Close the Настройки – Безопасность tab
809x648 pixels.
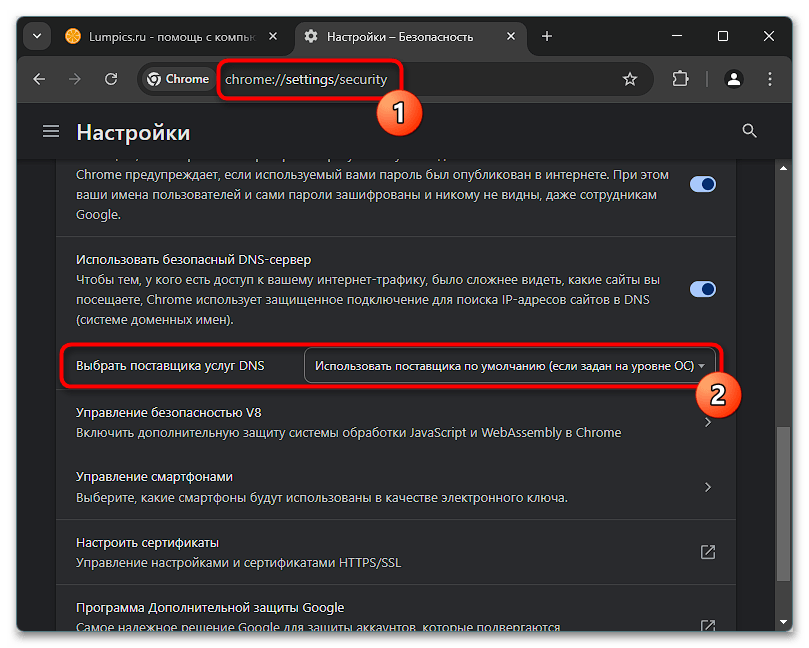[x=510, y=37]
